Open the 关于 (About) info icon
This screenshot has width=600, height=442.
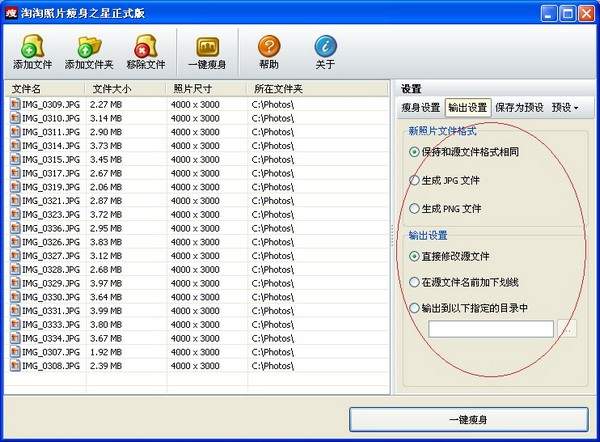(325, 47)
